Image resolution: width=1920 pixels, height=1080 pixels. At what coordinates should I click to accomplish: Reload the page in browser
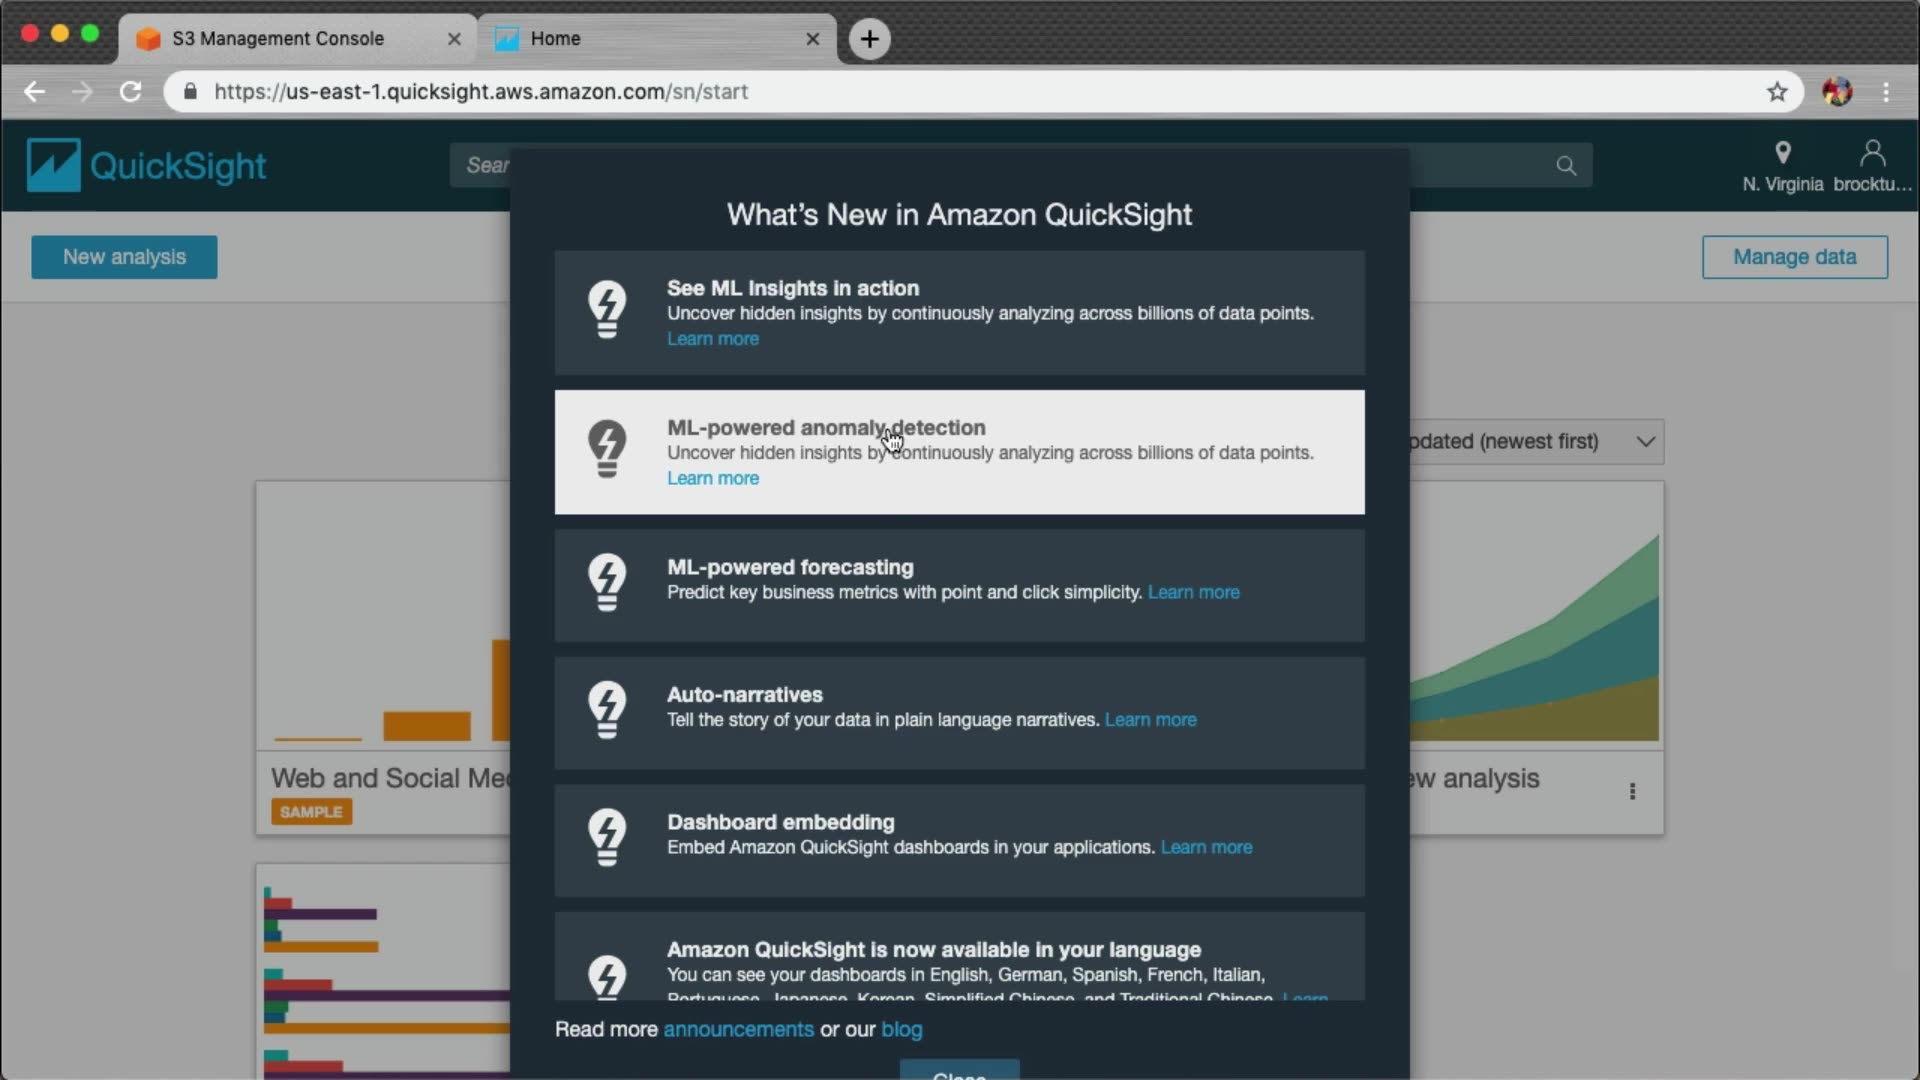[130, 92]
